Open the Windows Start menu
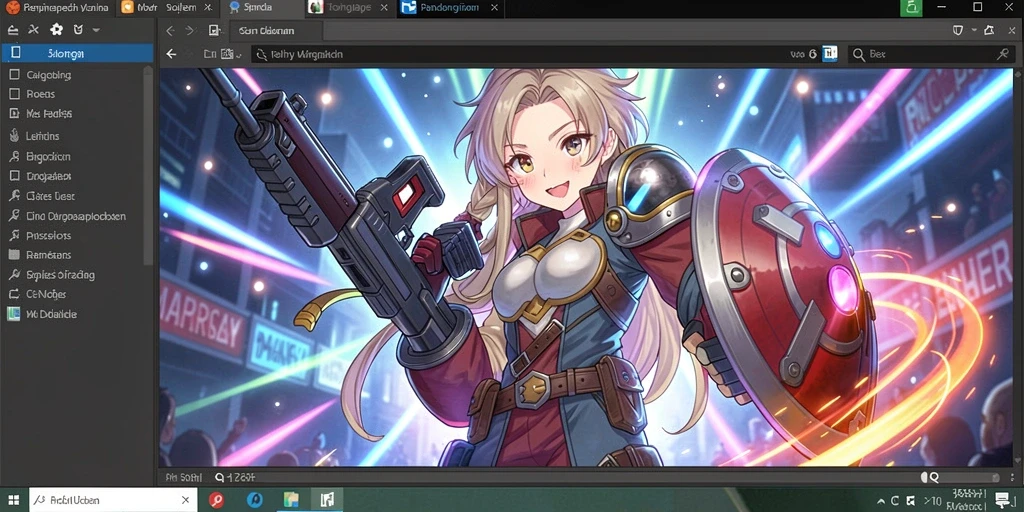Viewport: 1024px width, 512px height. pyautogui.click(x=14, y=500)
